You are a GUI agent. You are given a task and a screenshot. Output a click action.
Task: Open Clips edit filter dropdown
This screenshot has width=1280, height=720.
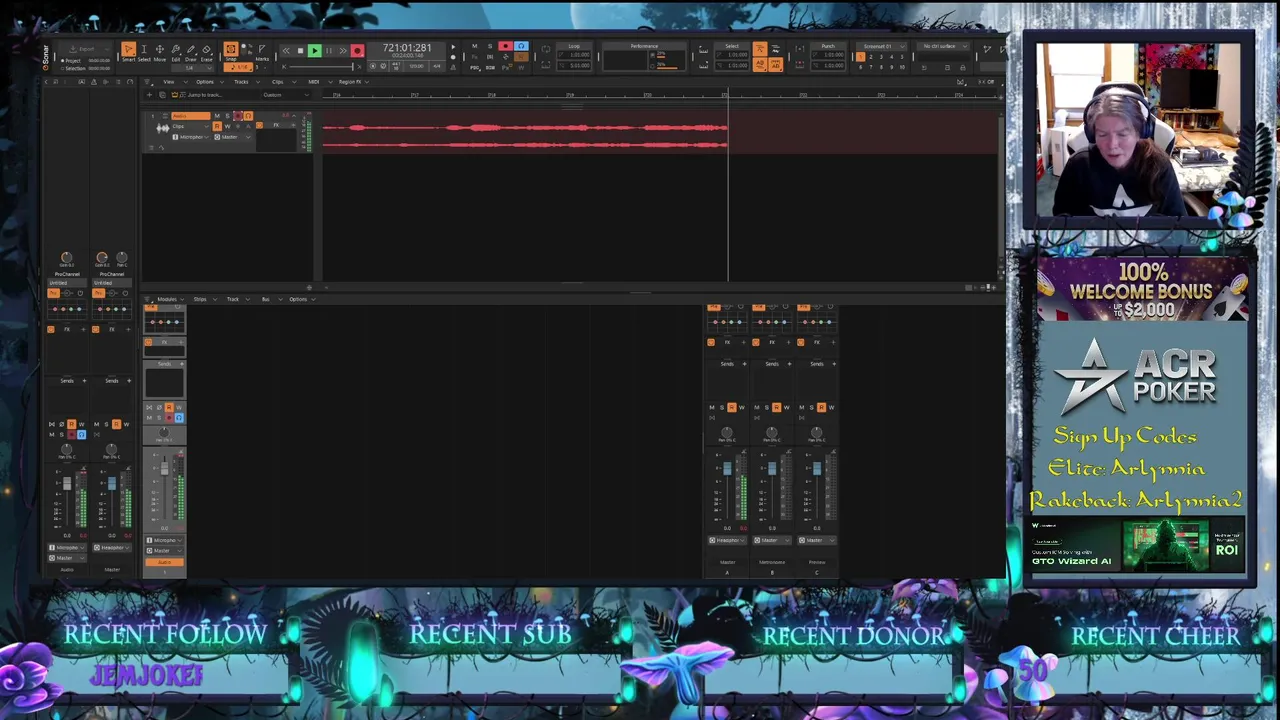(190, 126)
